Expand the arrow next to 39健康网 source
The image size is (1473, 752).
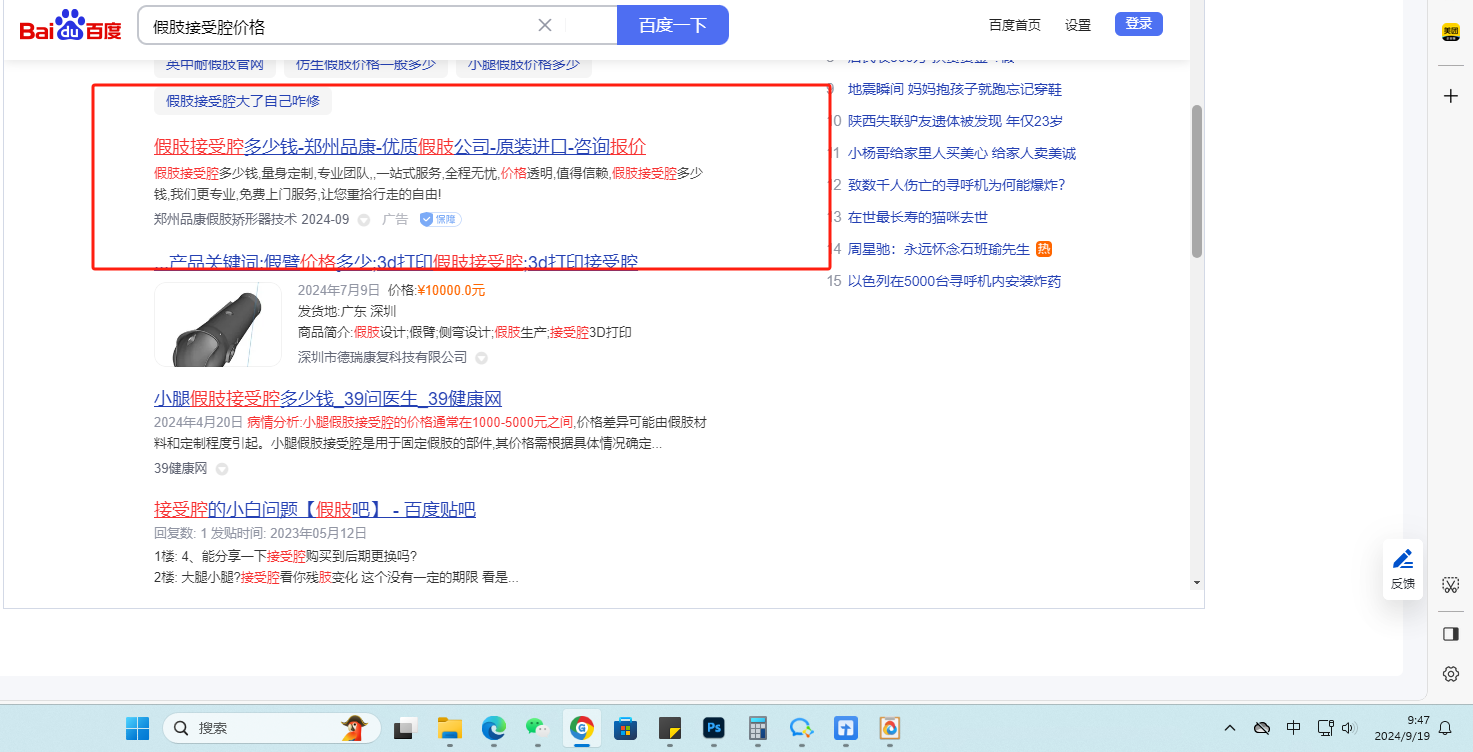(x=222, y=469)
